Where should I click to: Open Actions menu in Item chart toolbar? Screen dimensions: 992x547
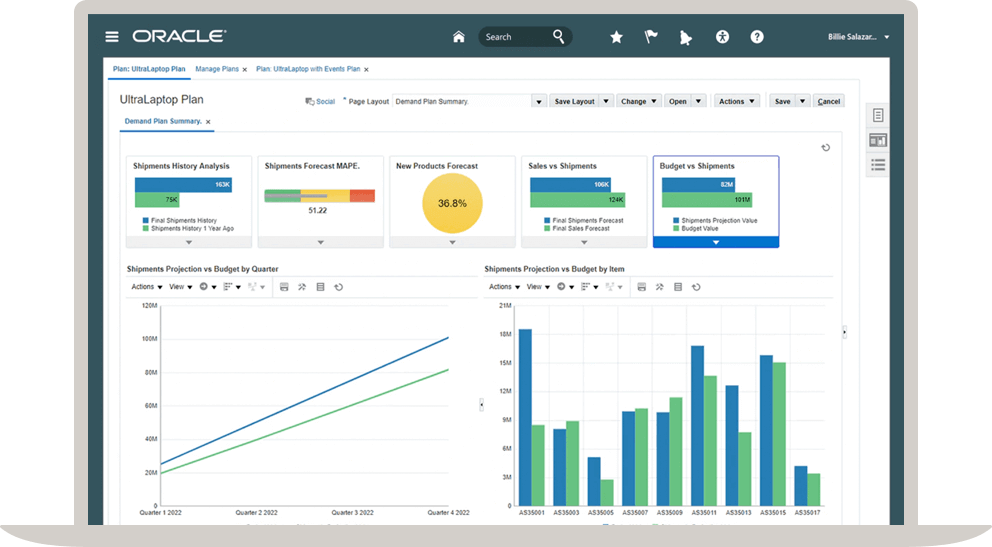504,287
